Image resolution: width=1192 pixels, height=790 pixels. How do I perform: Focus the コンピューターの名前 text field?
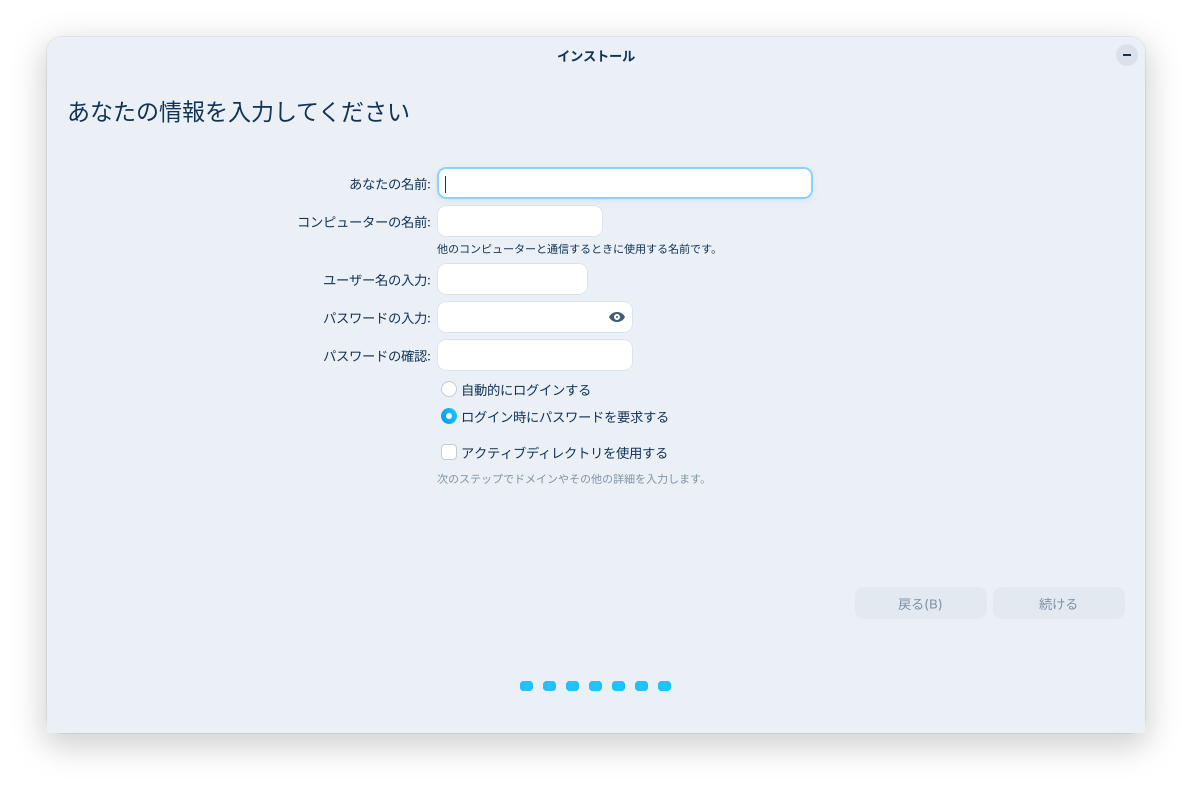[x=520, y=221]
